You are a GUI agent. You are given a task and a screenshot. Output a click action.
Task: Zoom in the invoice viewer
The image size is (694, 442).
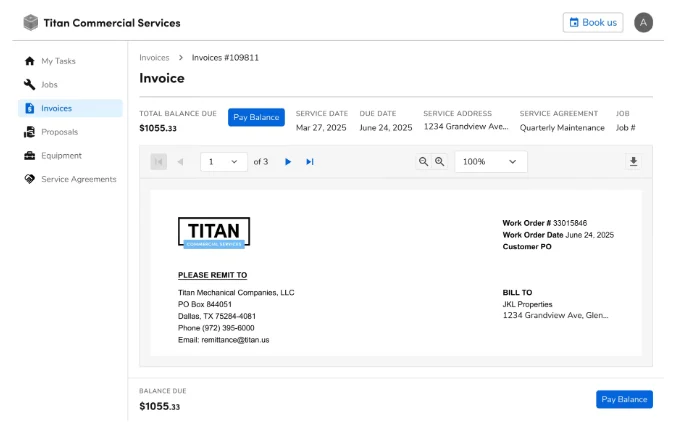pyautogui.click(x=440, y=162)
